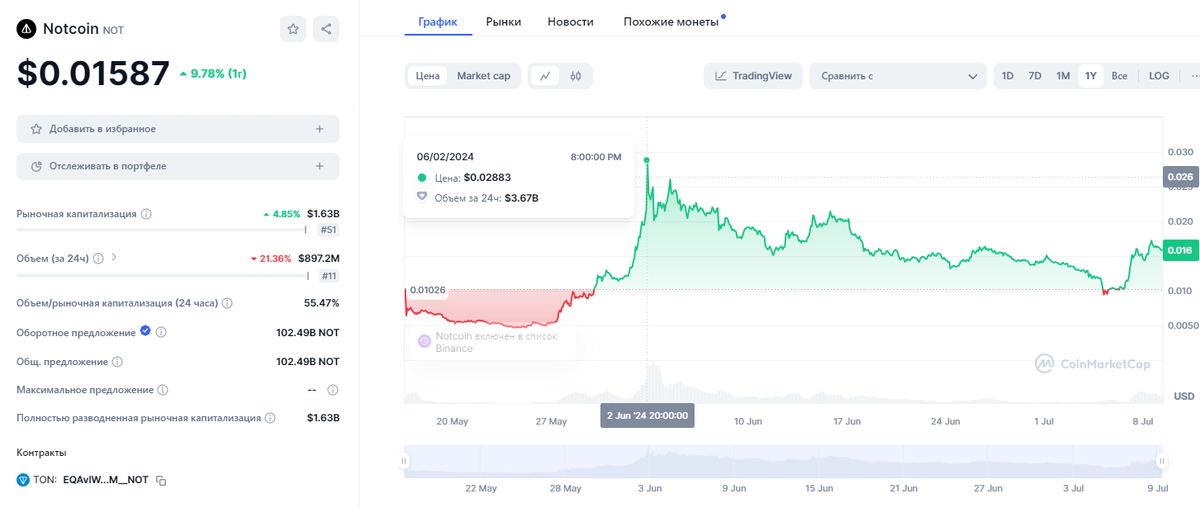Click info icon beside Максимальное предложение label
1200x508 pixels.
(x=163, y=390)
